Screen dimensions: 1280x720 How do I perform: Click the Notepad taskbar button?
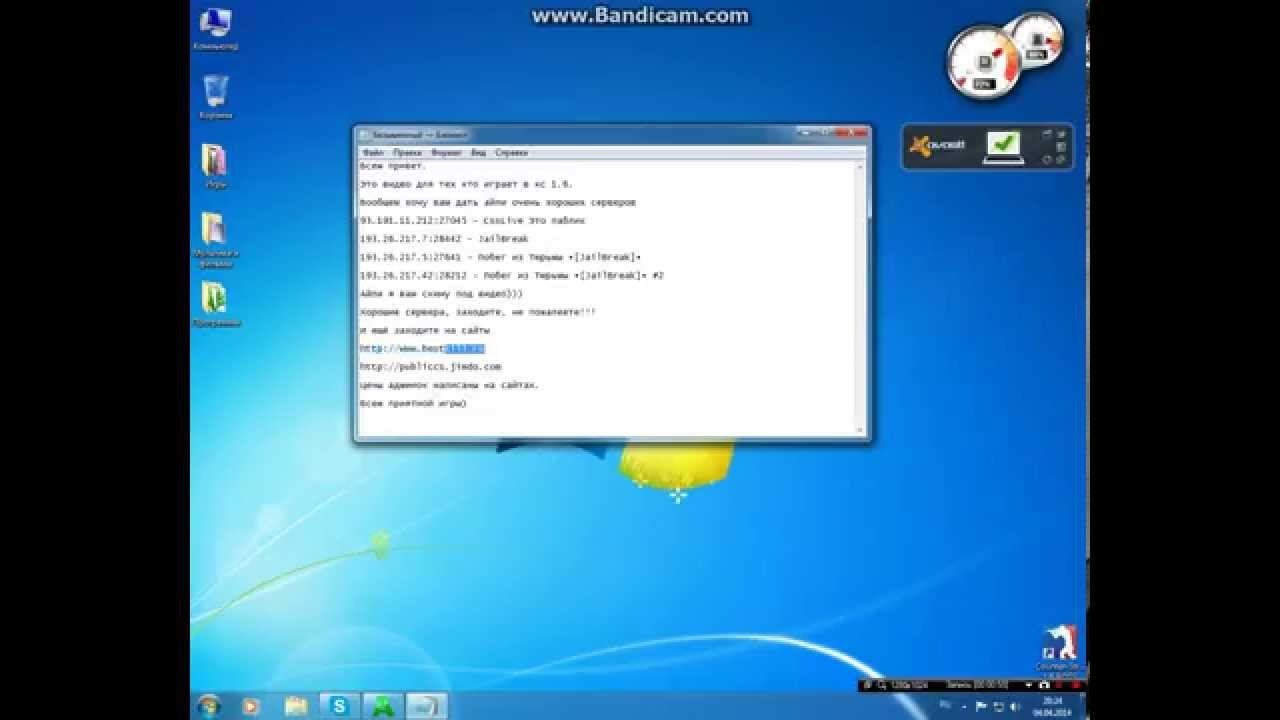pos(429,706)
